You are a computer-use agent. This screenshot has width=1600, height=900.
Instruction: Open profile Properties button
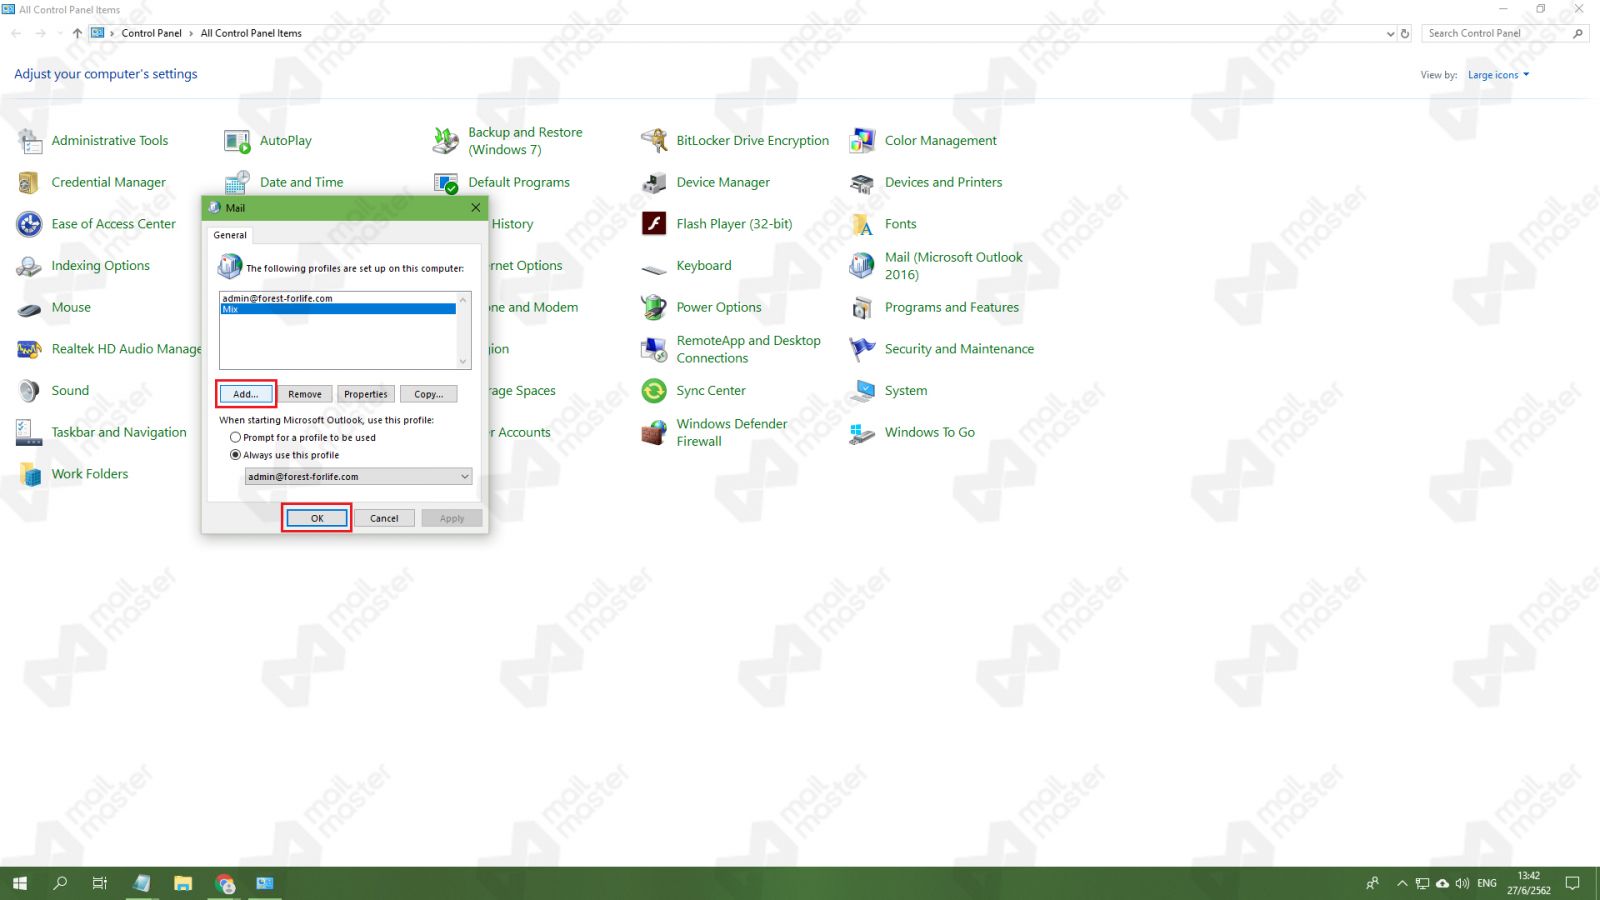[366, 394]
